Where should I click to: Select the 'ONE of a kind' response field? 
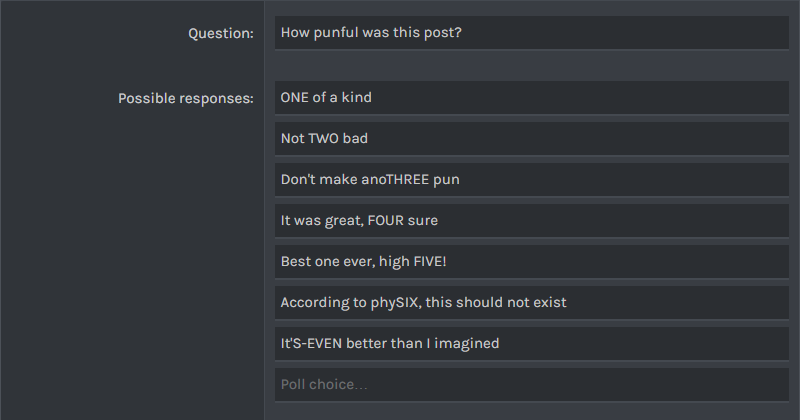[x=532, y=97]
